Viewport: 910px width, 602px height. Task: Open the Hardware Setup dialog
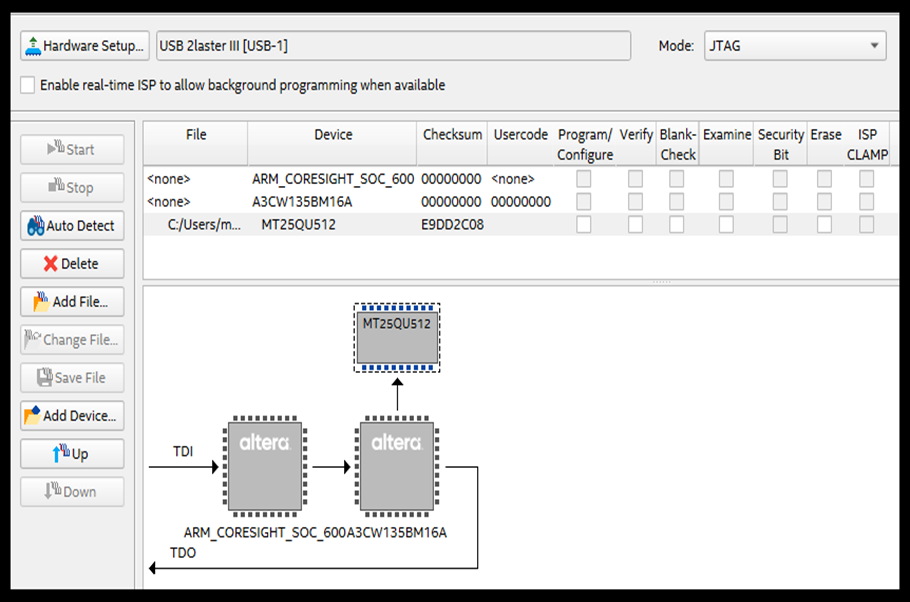(x=84, y=46)
